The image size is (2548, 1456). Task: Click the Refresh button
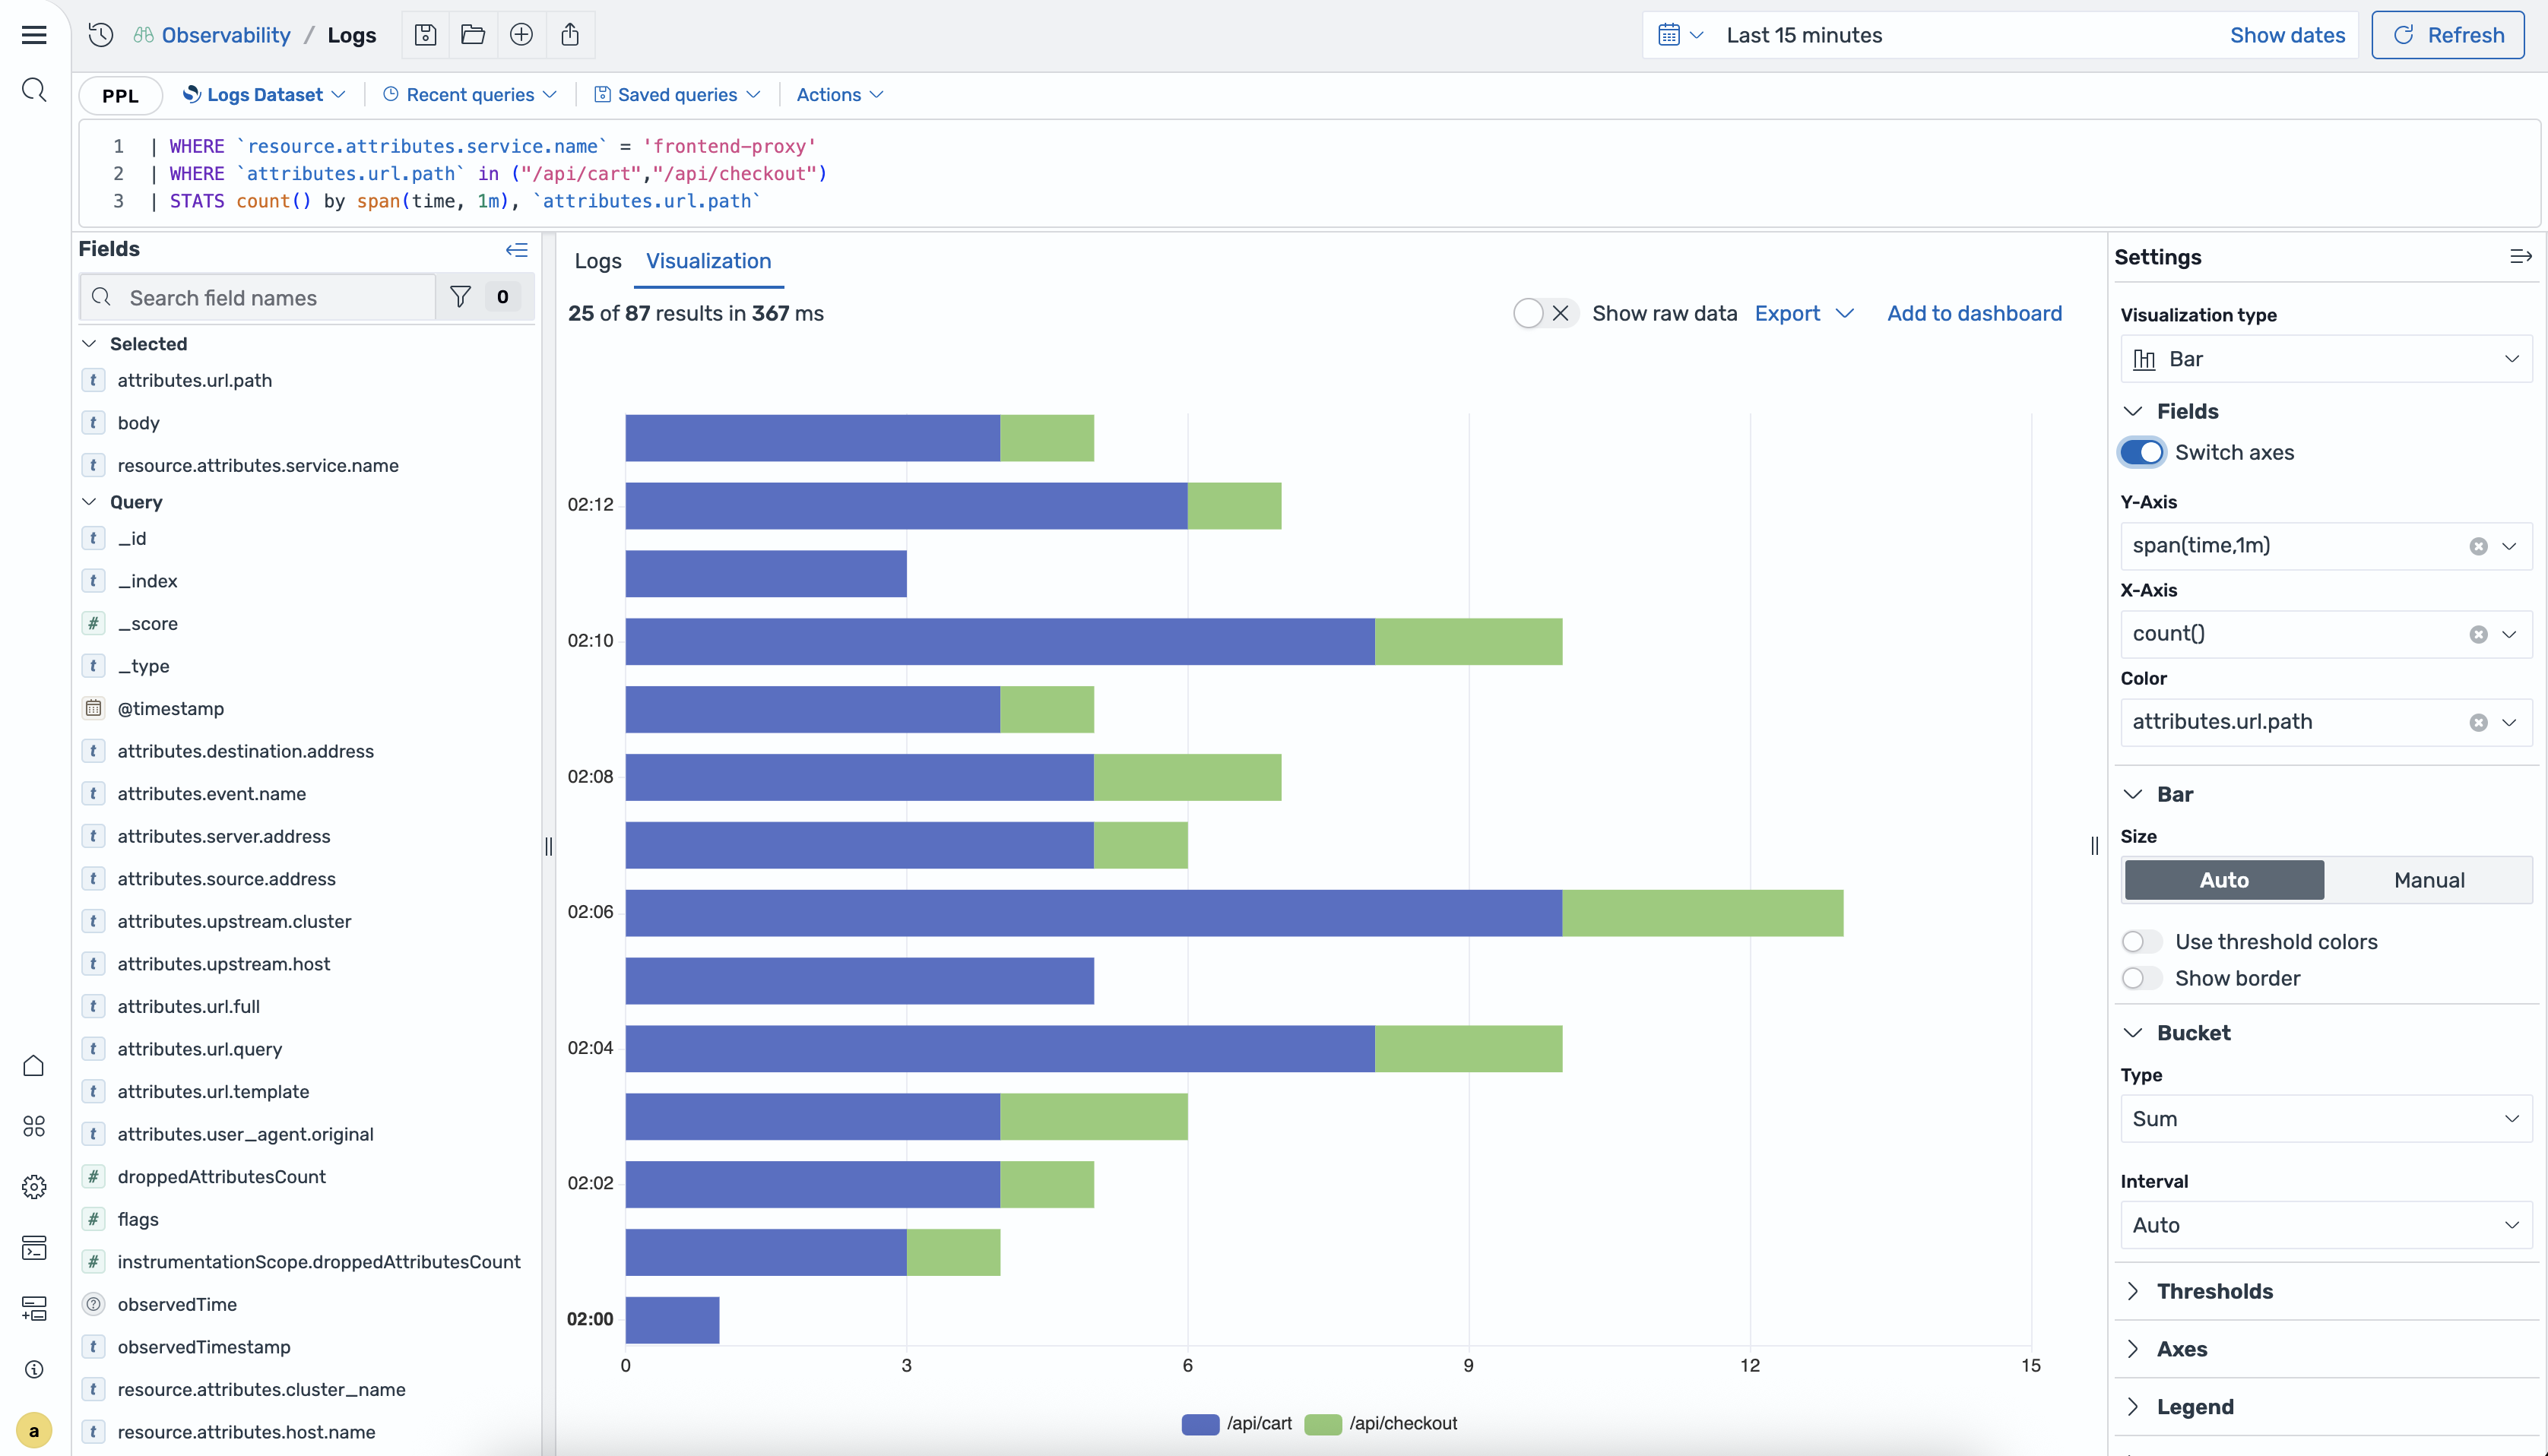coord(2447,35)
